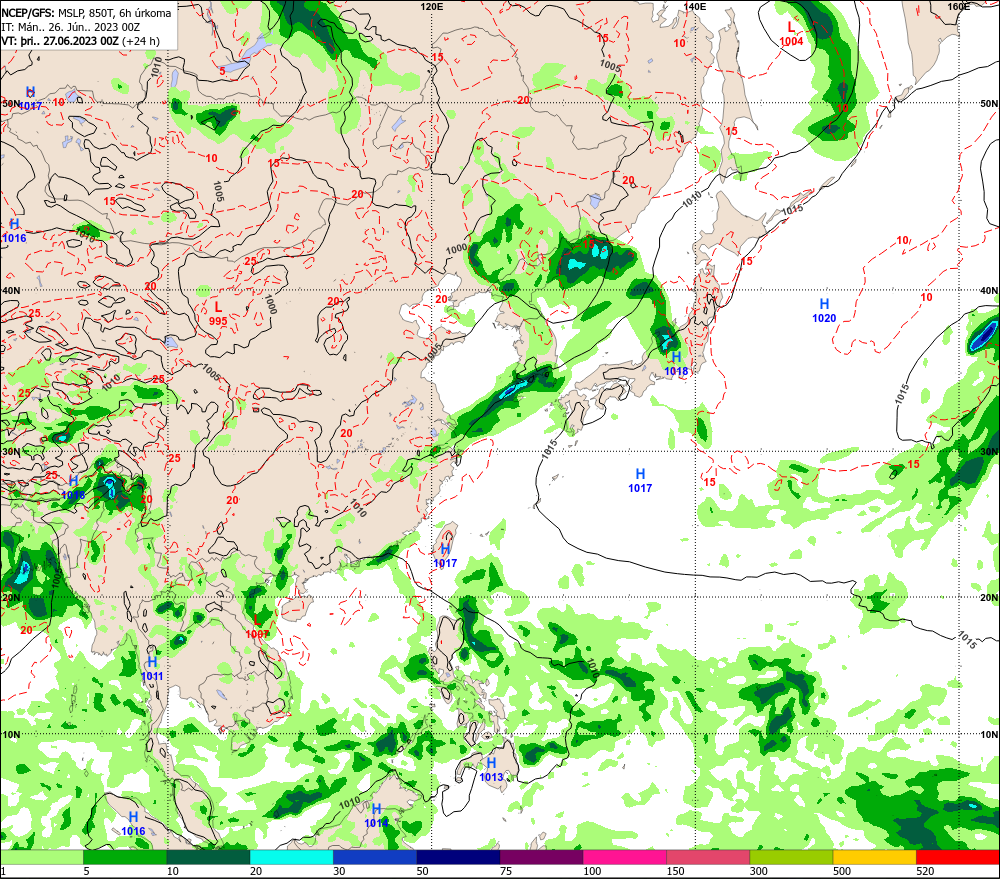The width and height of the screenshot is (1000, 879).
Task: Click the 160E longitude label
Action: (x=959, y=6)
